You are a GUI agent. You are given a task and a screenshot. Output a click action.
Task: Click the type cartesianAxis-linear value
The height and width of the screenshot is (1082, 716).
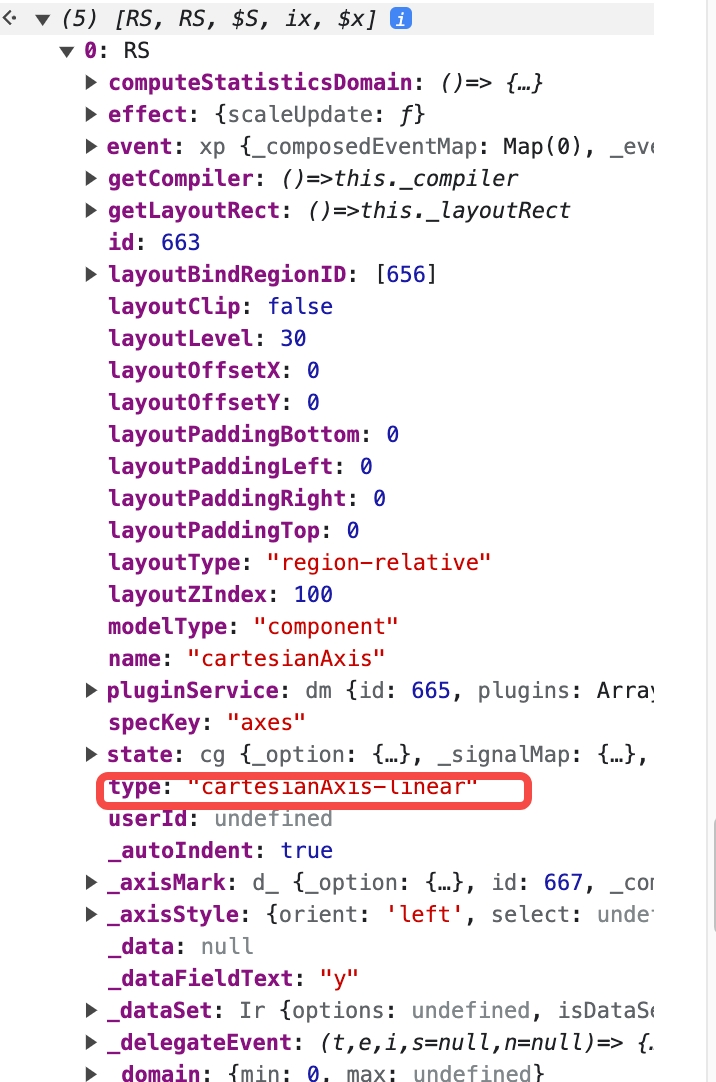pyautogui.click(x=332, y=787)
